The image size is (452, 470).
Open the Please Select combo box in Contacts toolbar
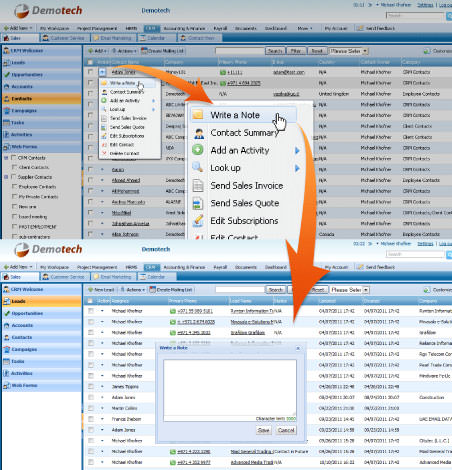click(x=348, y=51)
